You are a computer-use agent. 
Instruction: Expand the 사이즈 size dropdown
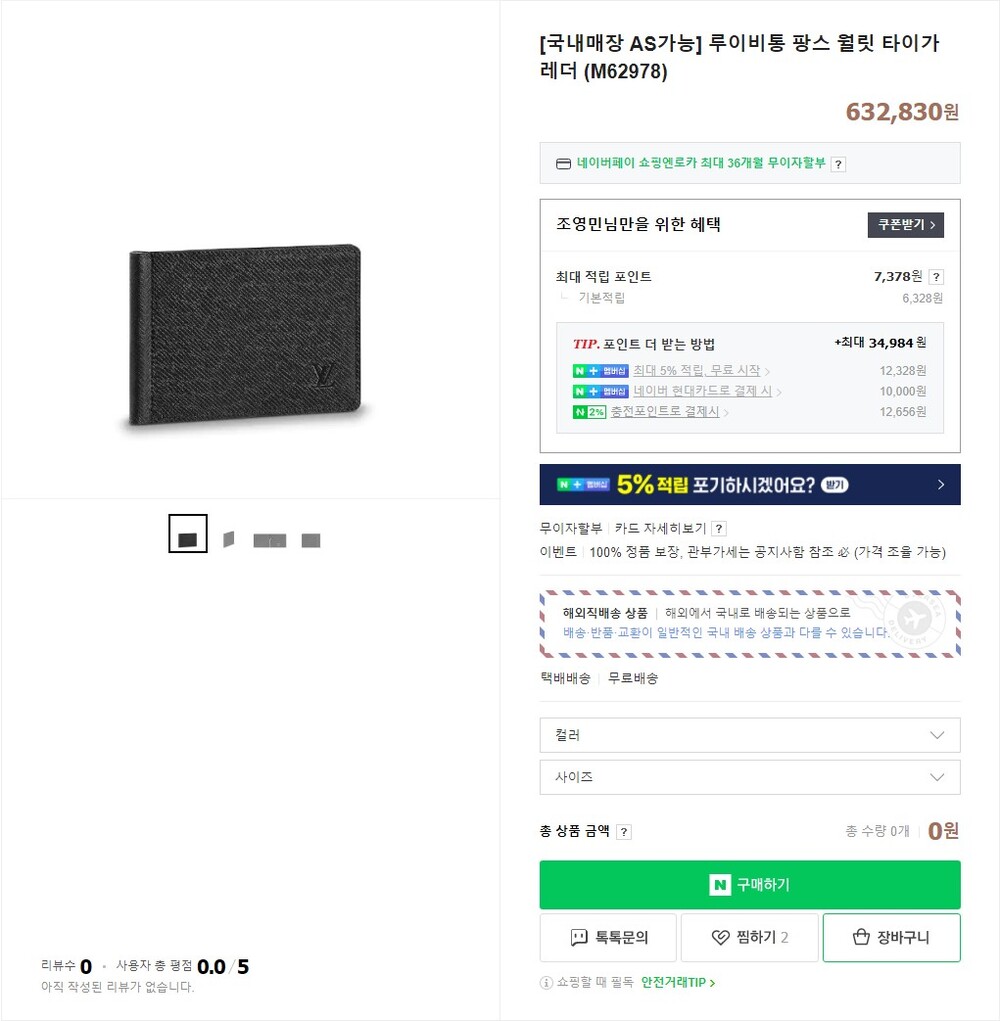(750, 777)
